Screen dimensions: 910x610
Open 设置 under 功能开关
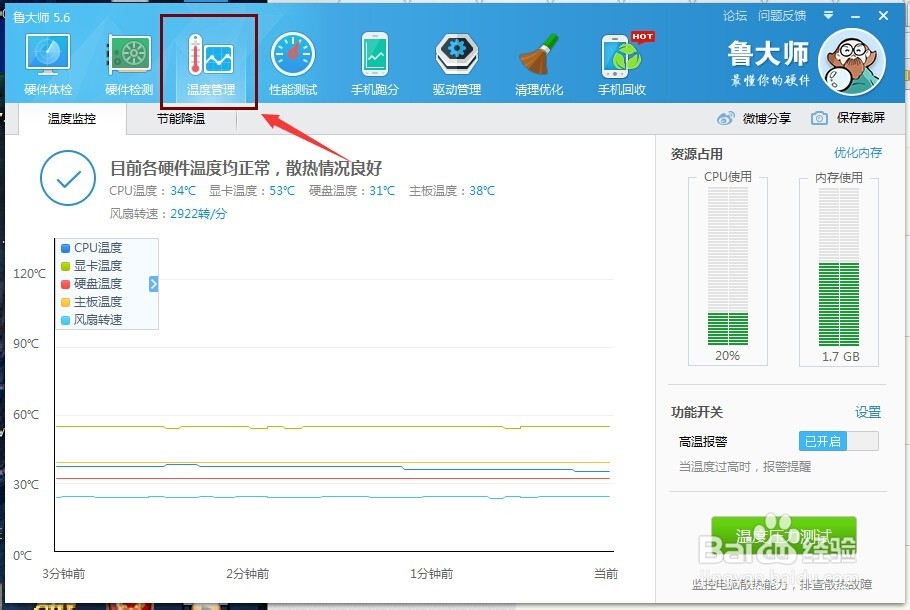pos(868,412)
